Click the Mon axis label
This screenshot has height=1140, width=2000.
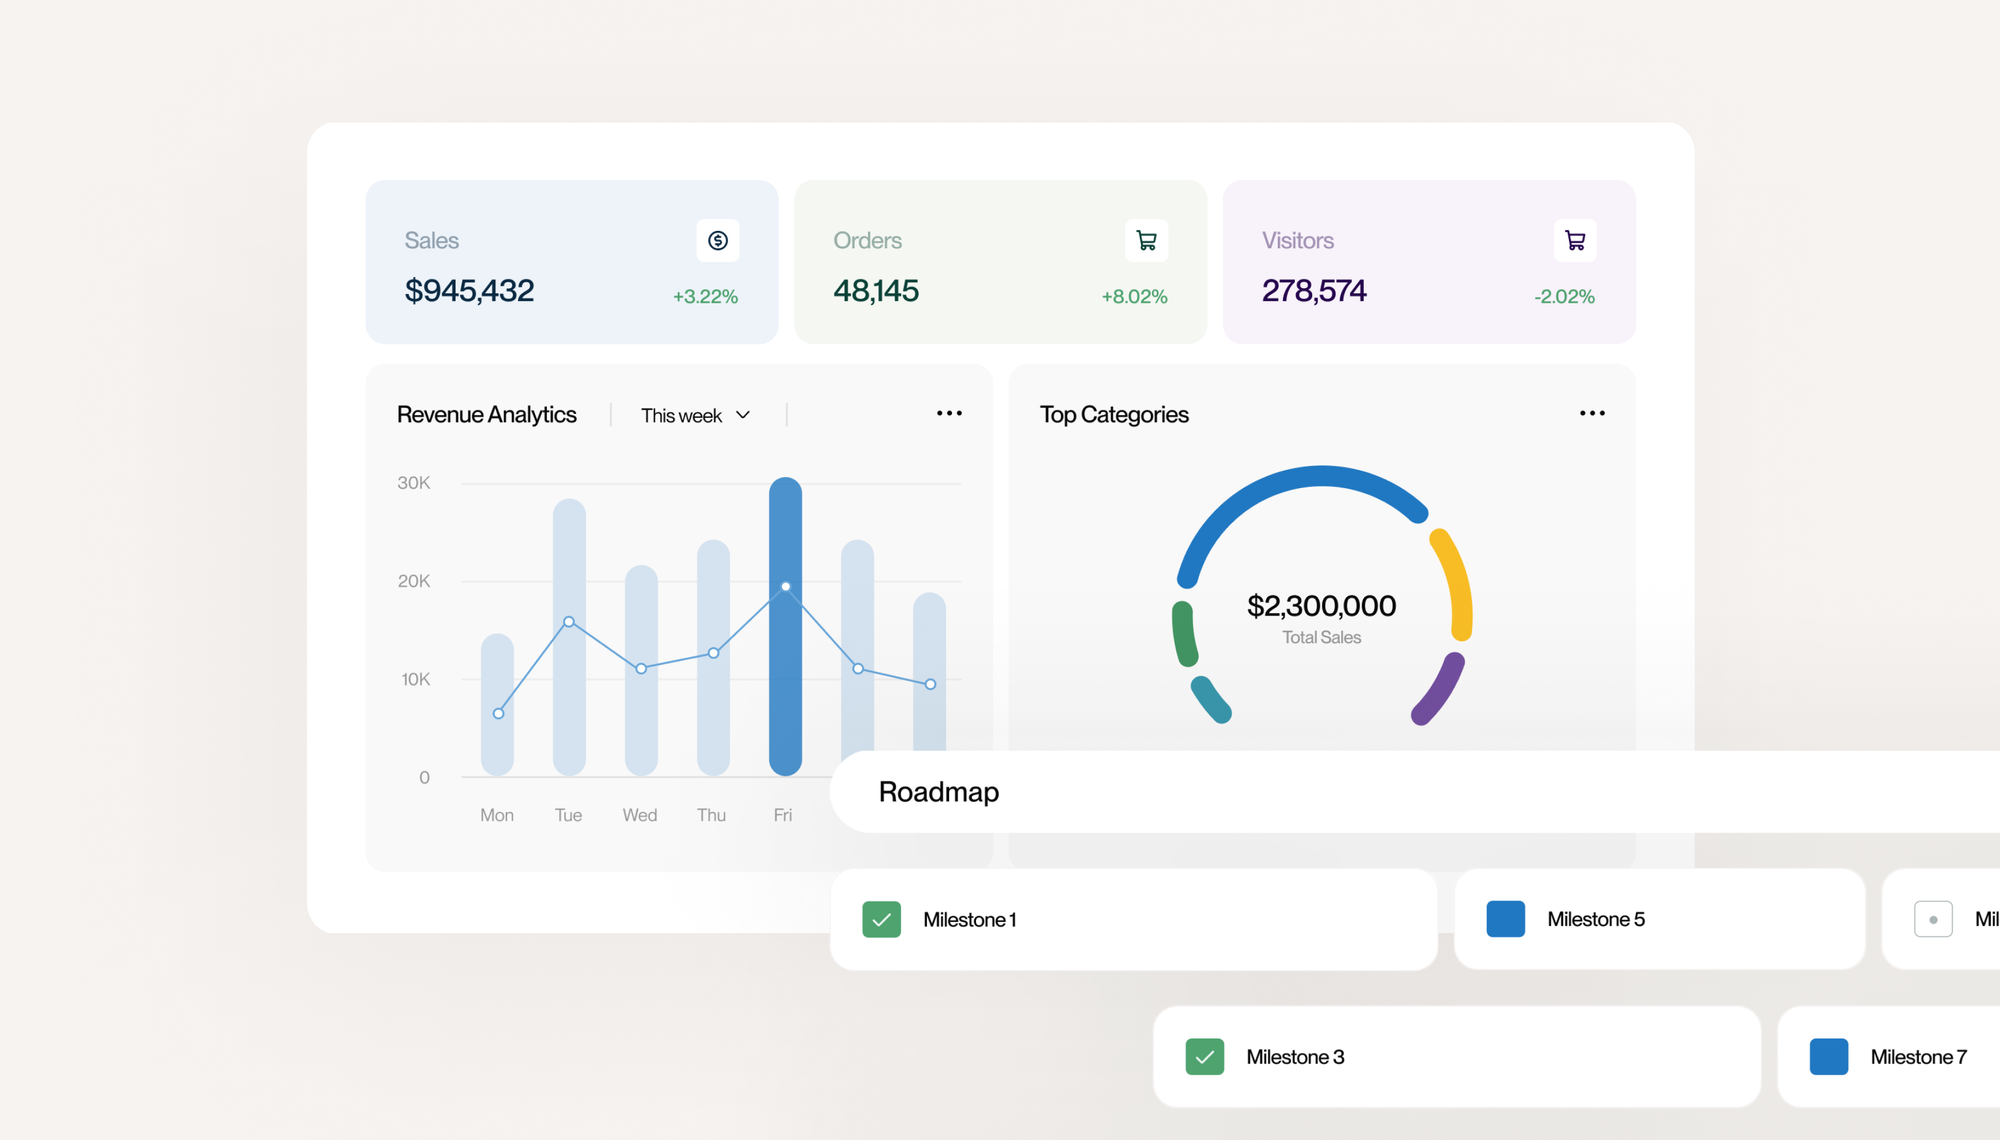click(x=497, y=815)
